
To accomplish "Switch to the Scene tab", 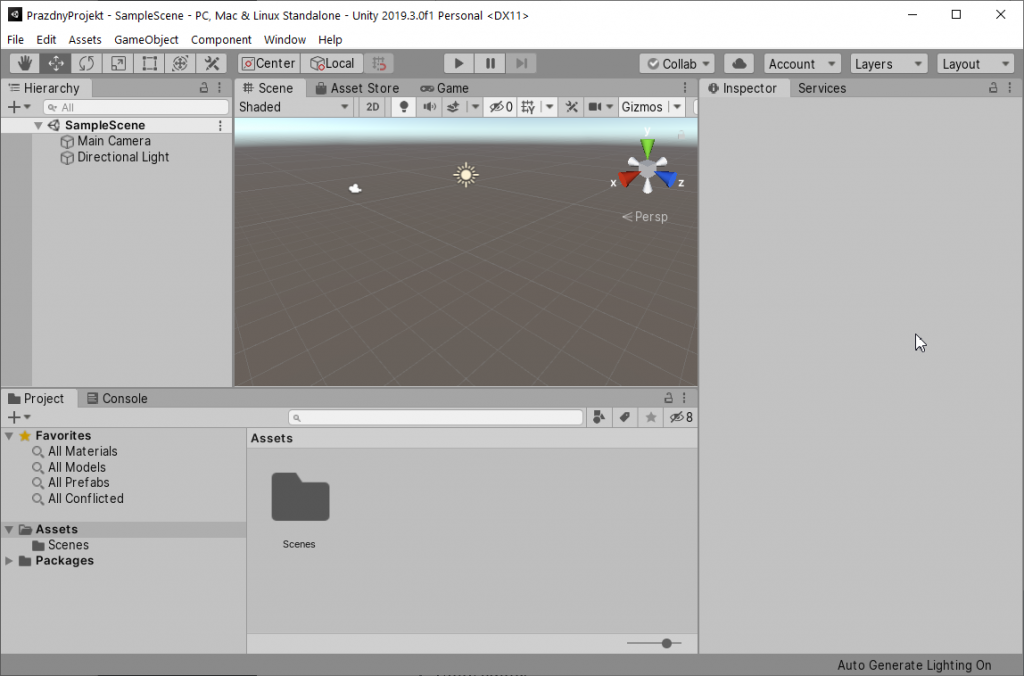I will [268, 88].
